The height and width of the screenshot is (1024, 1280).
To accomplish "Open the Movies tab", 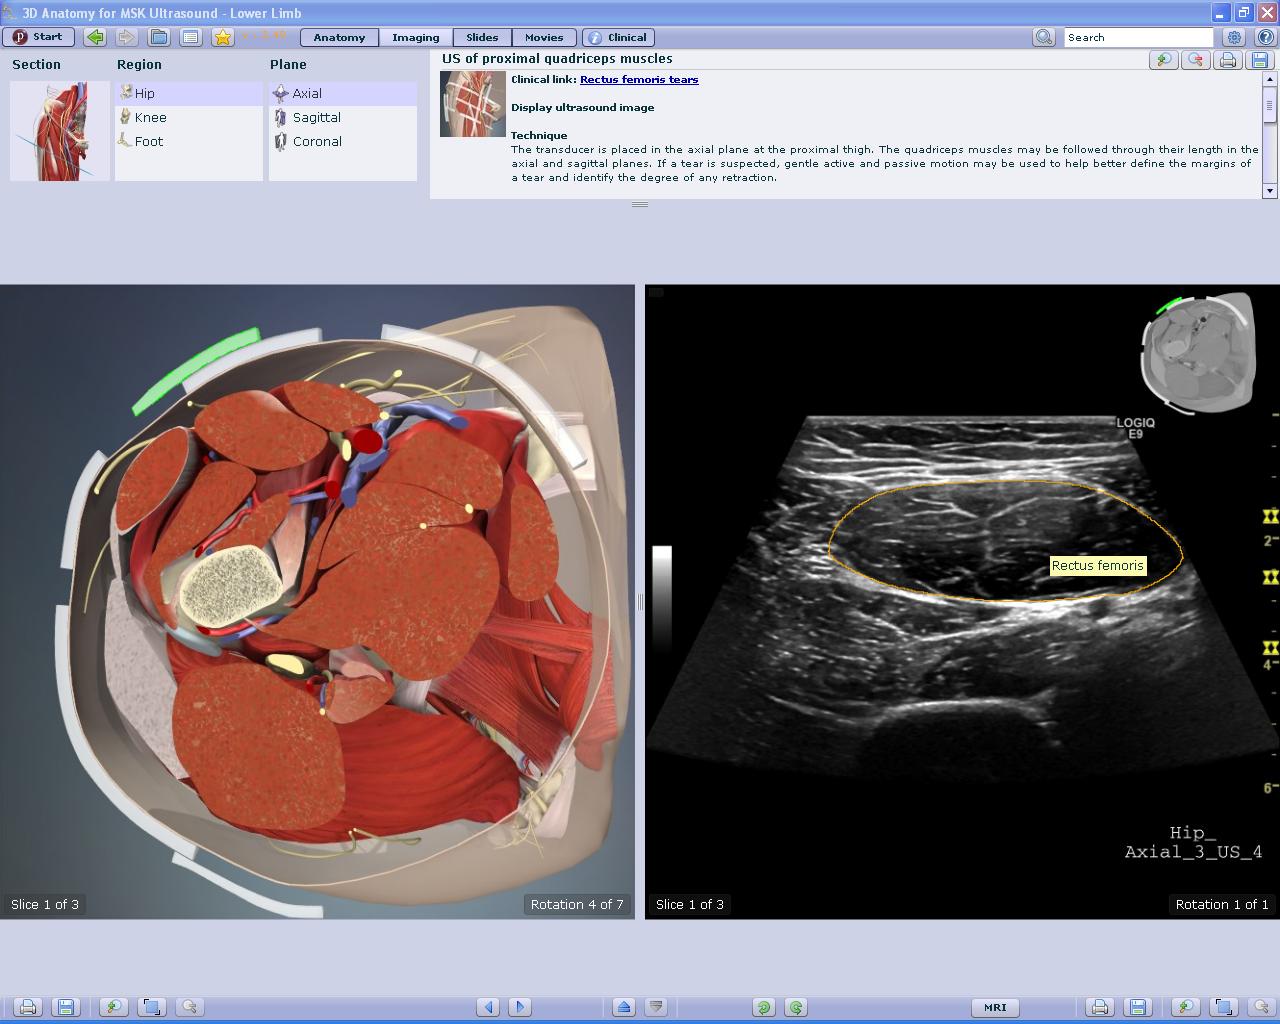I will coord(544,37).
